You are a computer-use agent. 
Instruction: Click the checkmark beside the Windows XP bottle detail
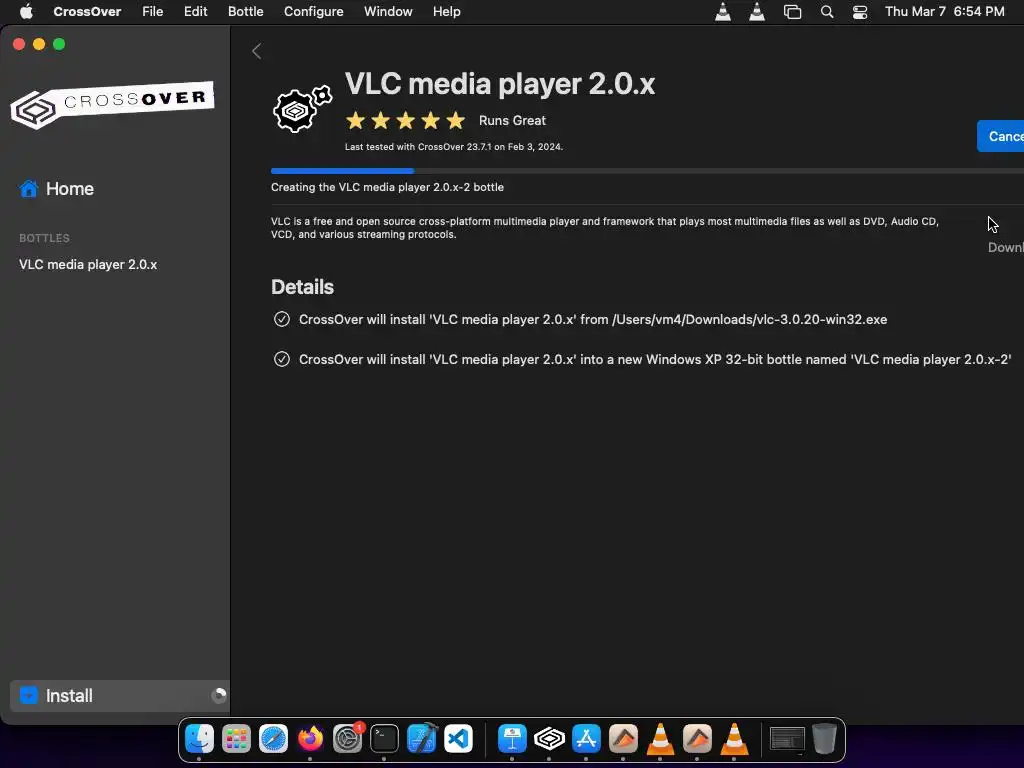(x=281, y=359)
